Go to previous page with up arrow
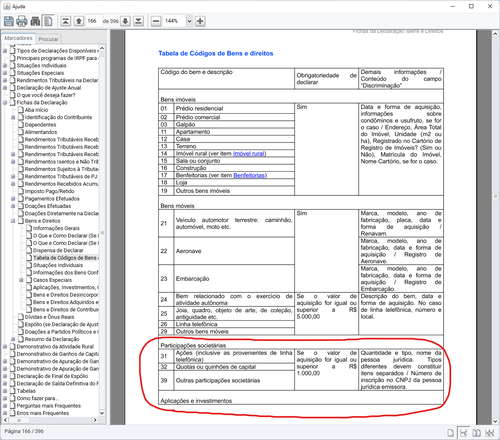This screenshot has width=500, height=440. click(79, 21)
